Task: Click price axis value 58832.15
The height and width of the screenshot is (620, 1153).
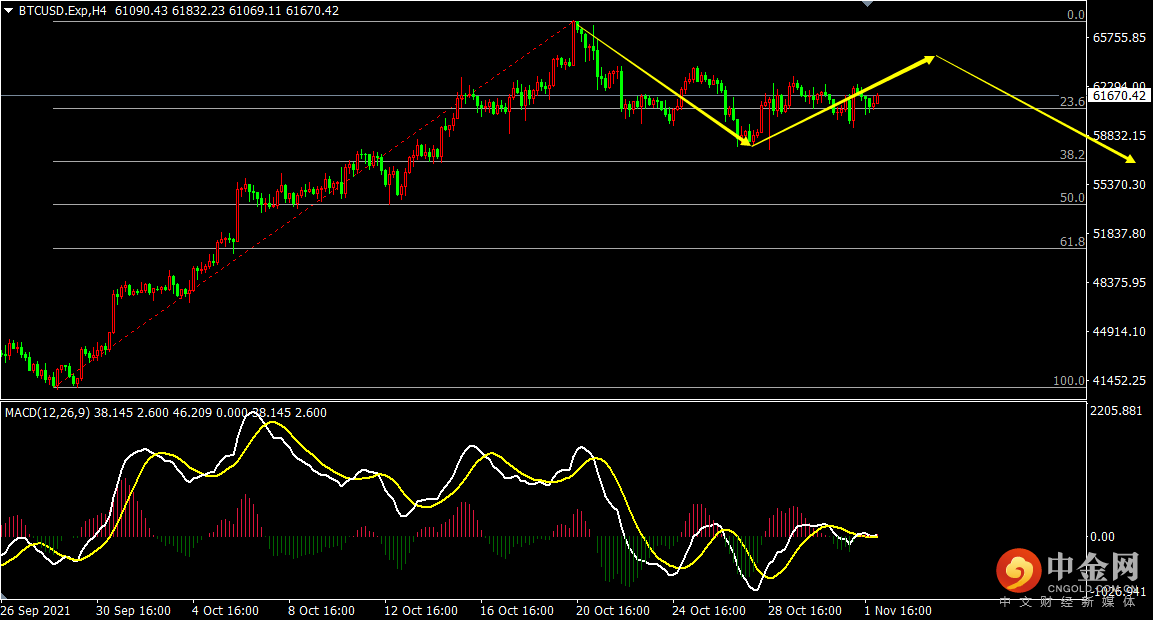Action: click(x=1119, y=135)
